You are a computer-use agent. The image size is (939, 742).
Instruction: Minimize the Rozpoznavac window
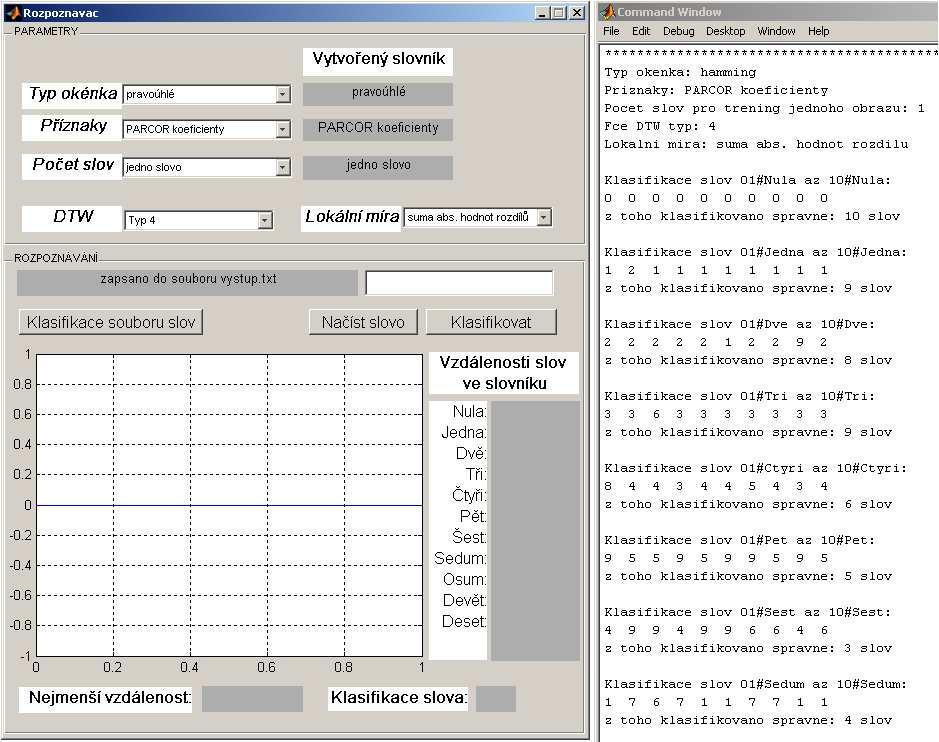(543, 13)
